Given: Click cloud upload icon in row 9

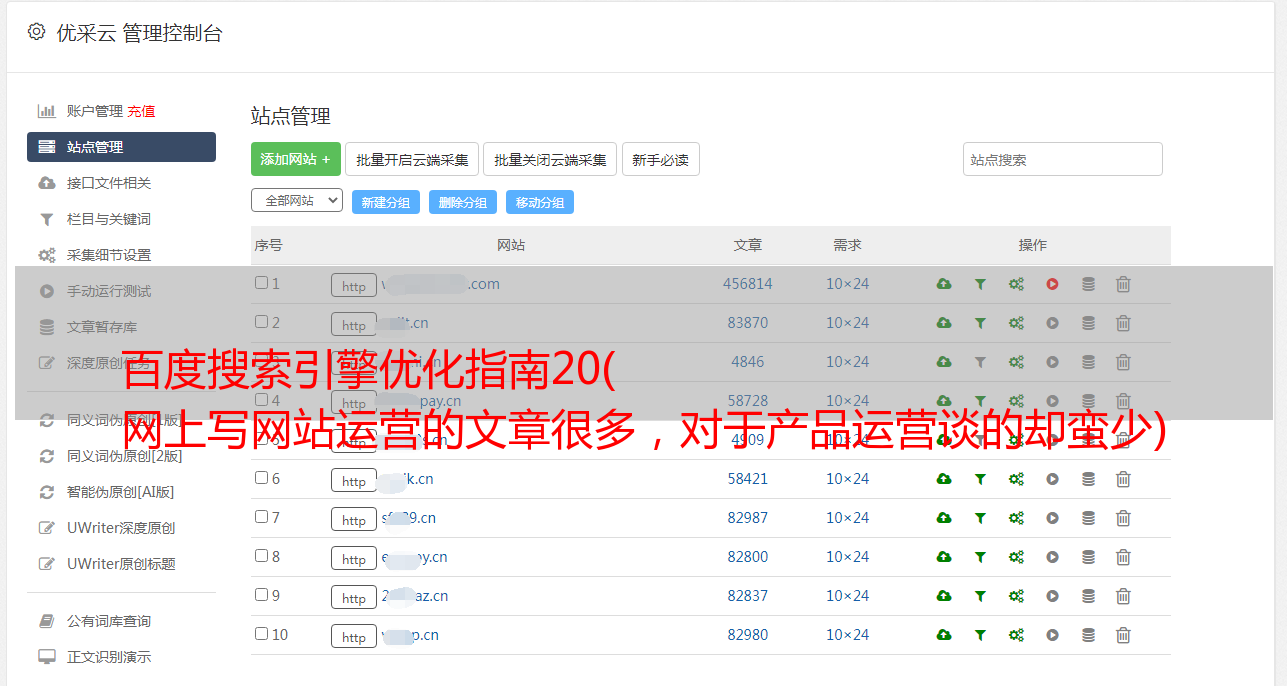Looking at the screenshot, I should tap(944, 596).
